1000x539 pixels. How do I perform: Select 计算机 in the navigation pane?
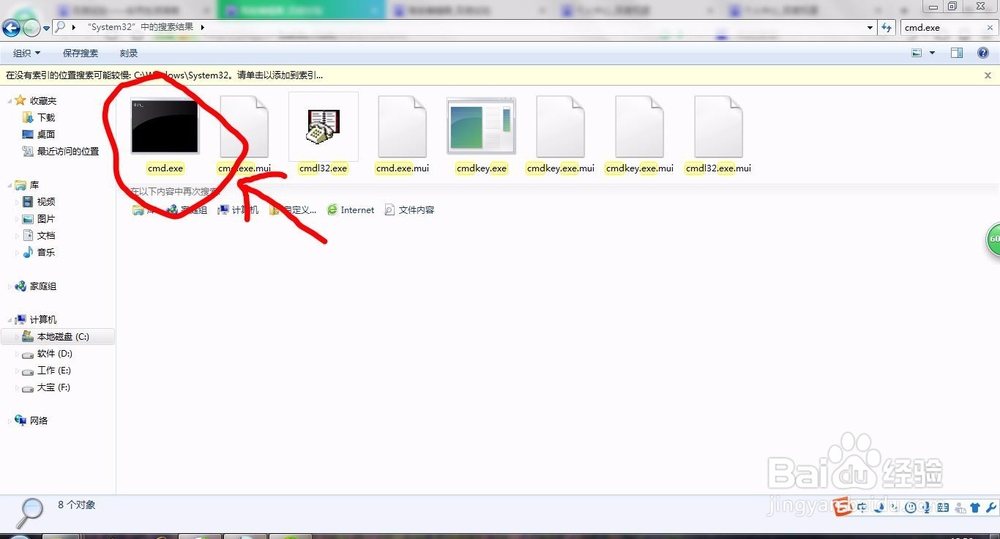tap(43, 320)
